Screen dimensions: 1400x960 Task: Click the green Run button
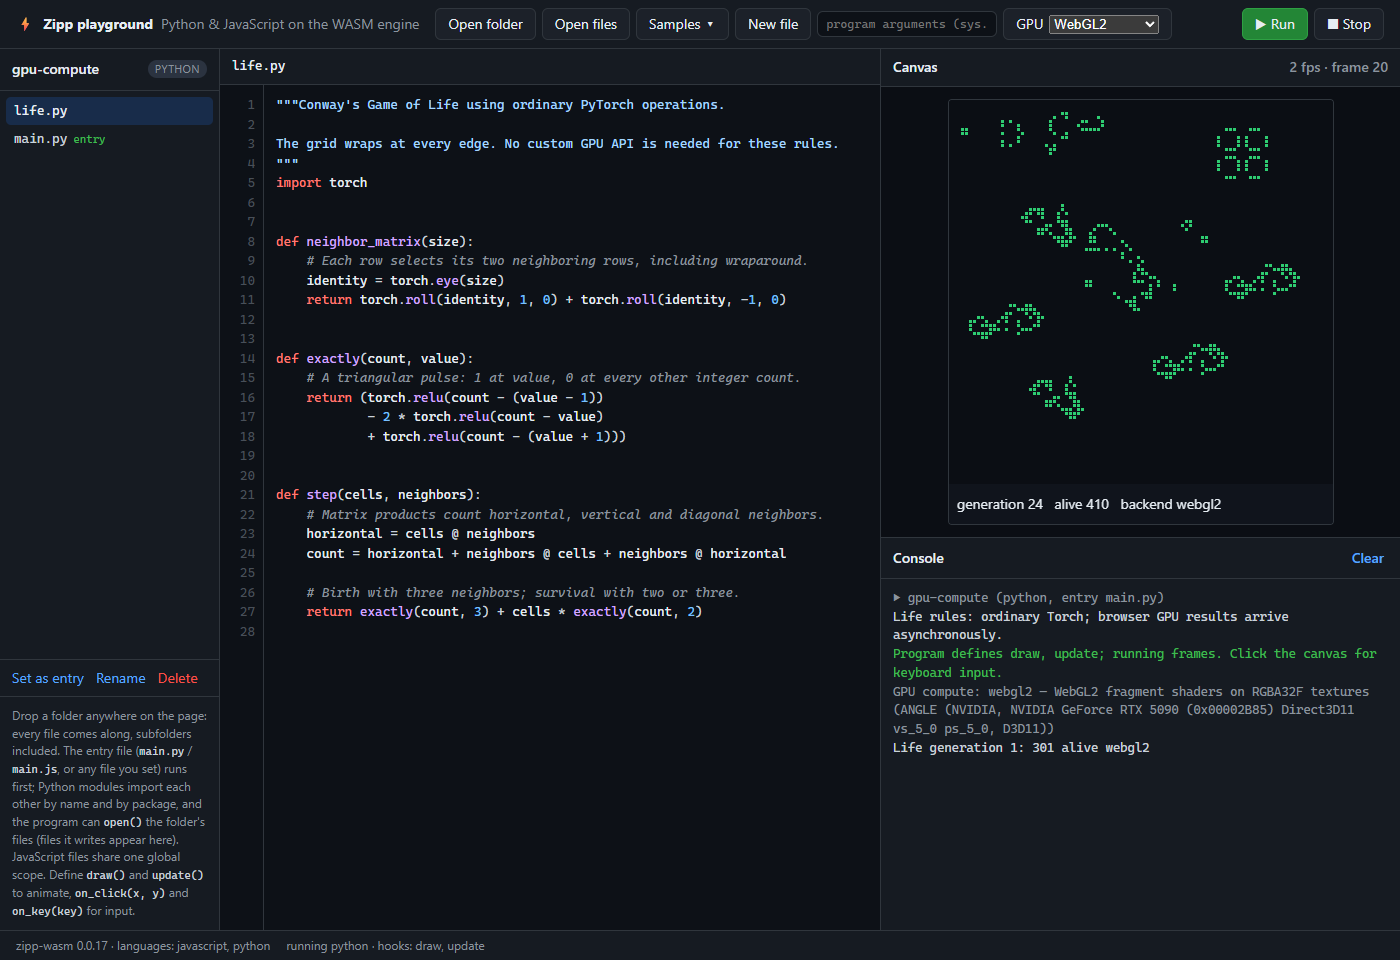pyautogui.click(x=1274, y=24)
